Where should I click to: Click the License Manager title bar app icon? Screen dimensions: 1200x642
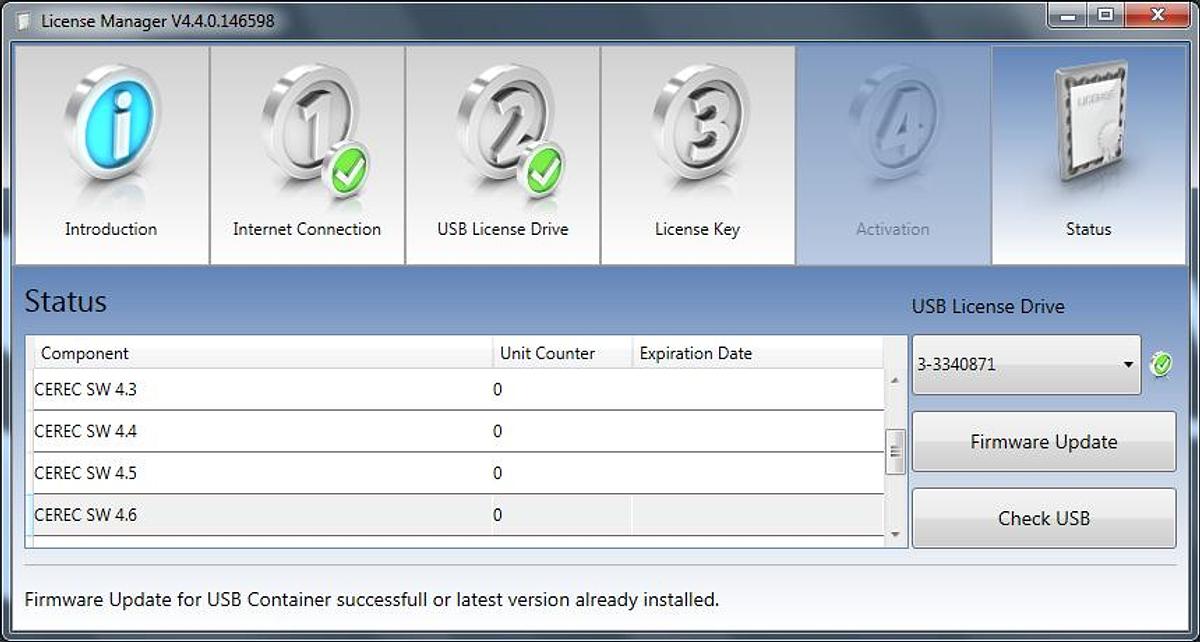24,21
